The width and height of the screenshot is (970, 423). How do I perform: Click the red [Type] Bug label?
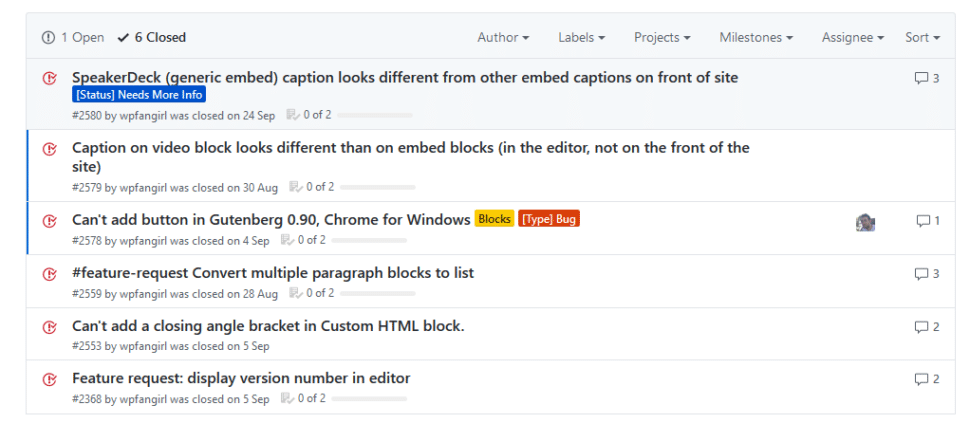point(549,219)
